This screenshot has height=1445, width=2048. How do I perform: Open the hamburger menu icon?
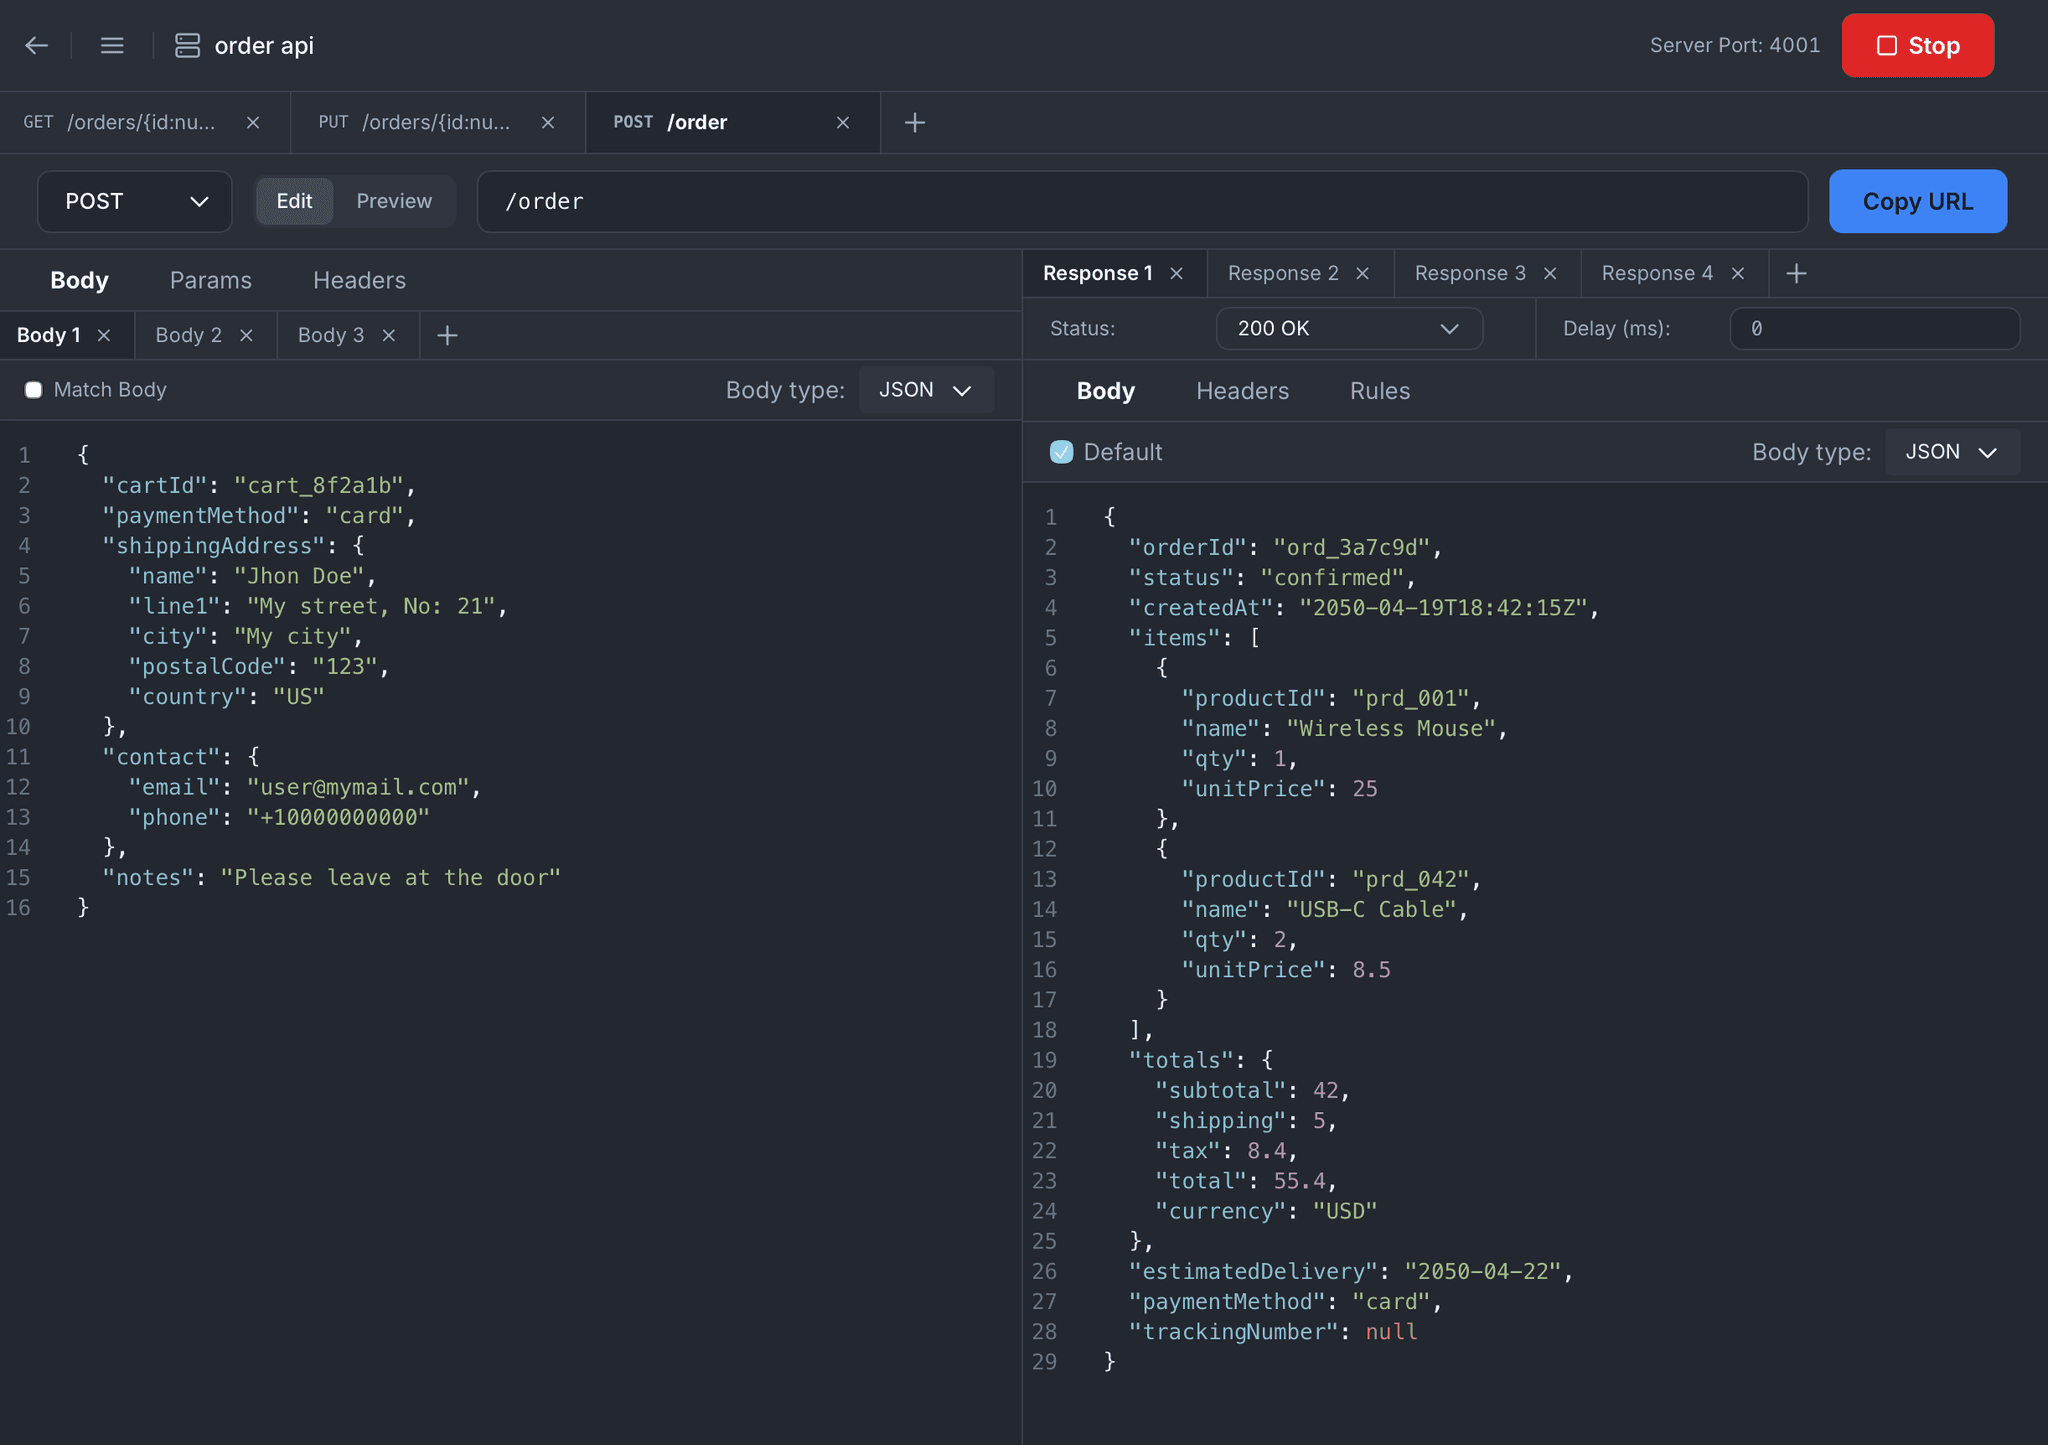(x=112, y=46)
